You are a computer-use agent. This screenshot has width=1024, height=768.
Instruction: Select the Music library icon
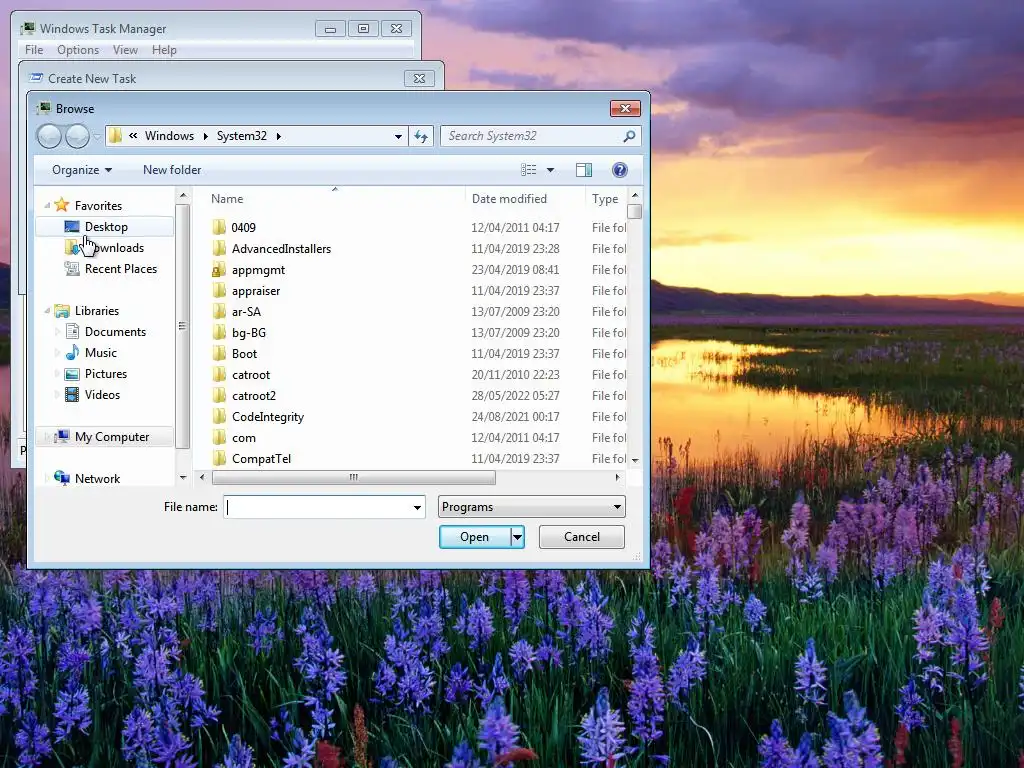coord(72,353)
